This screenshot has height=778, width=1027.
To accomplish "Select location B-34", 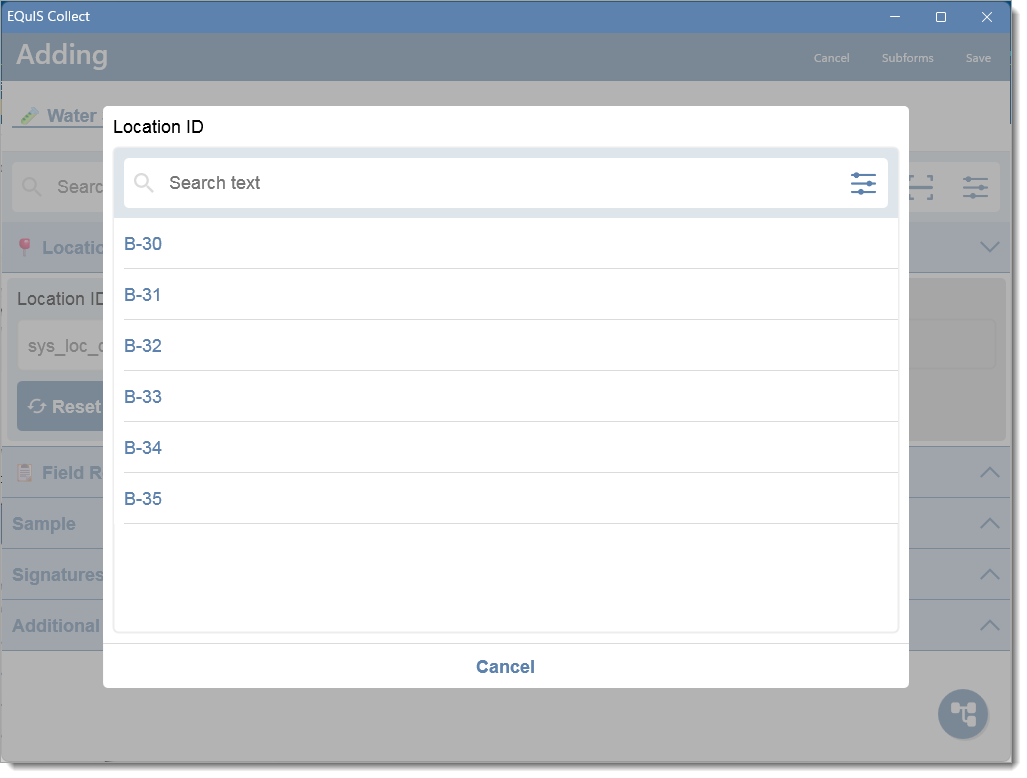I will point(511,448).
